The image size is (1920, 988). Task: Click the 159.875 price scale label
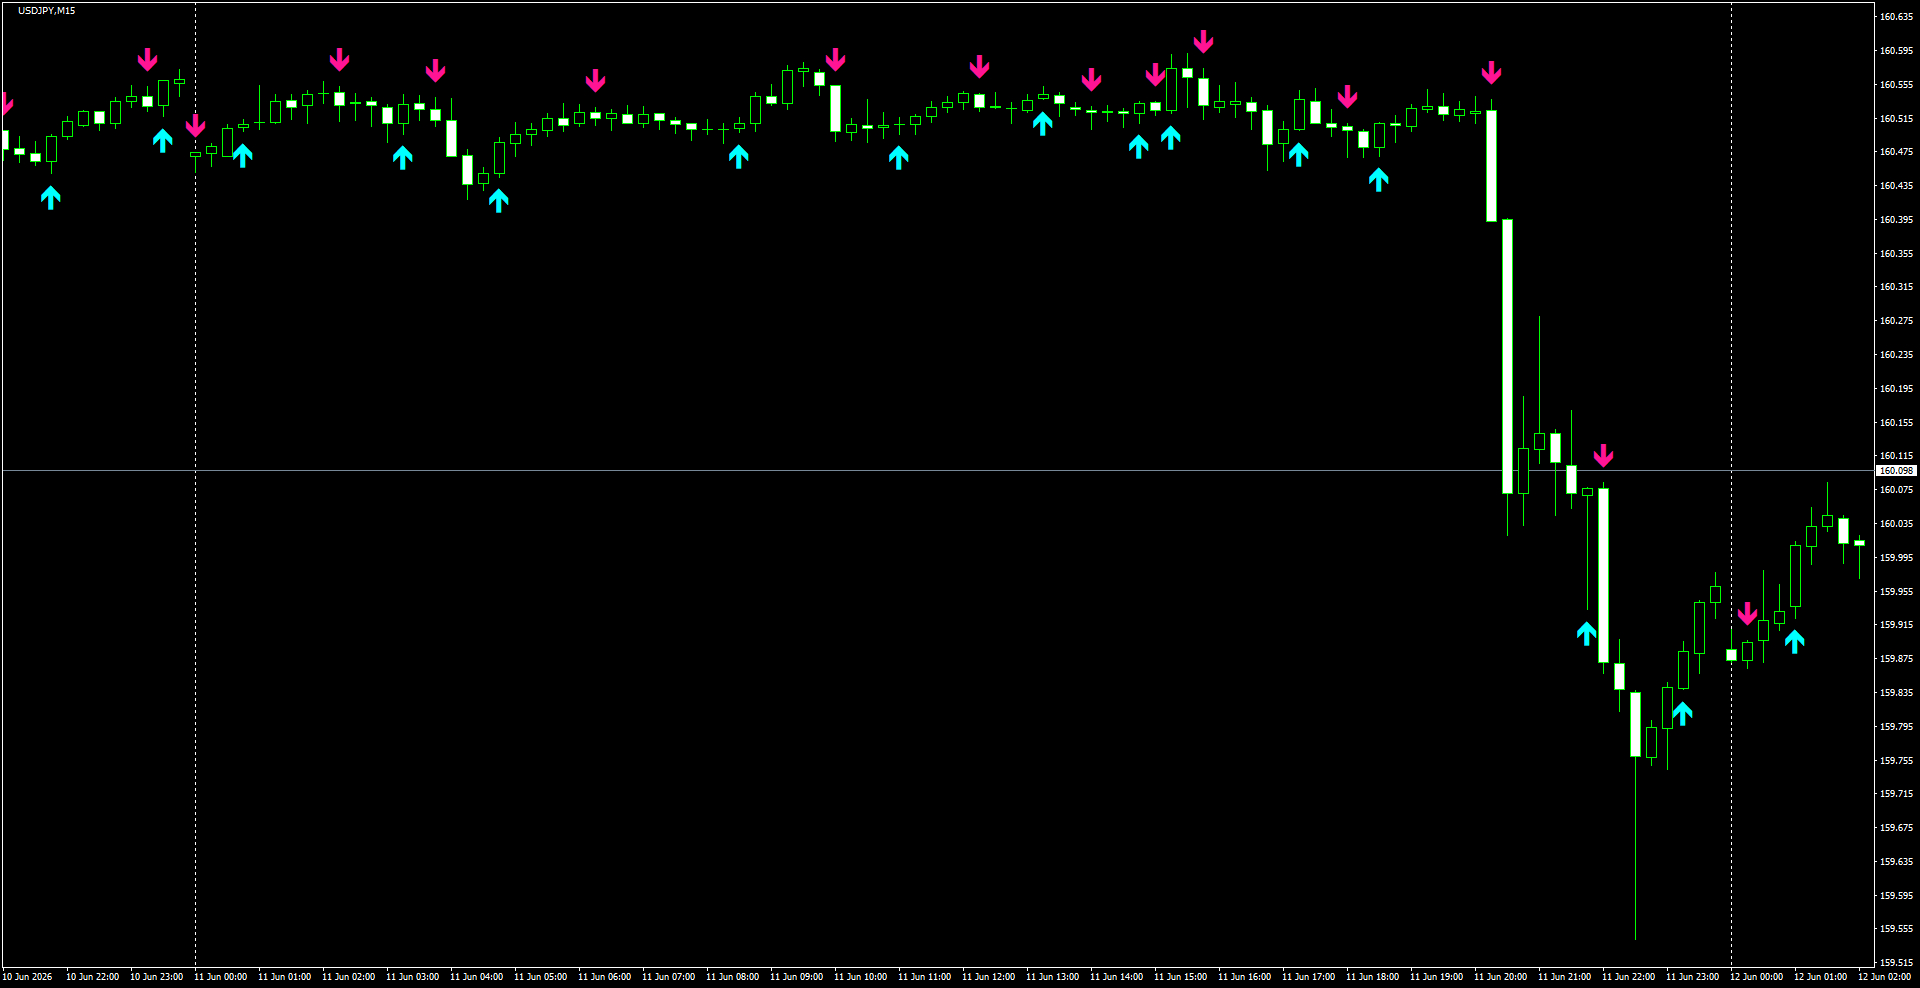[x=1896, y=658]
